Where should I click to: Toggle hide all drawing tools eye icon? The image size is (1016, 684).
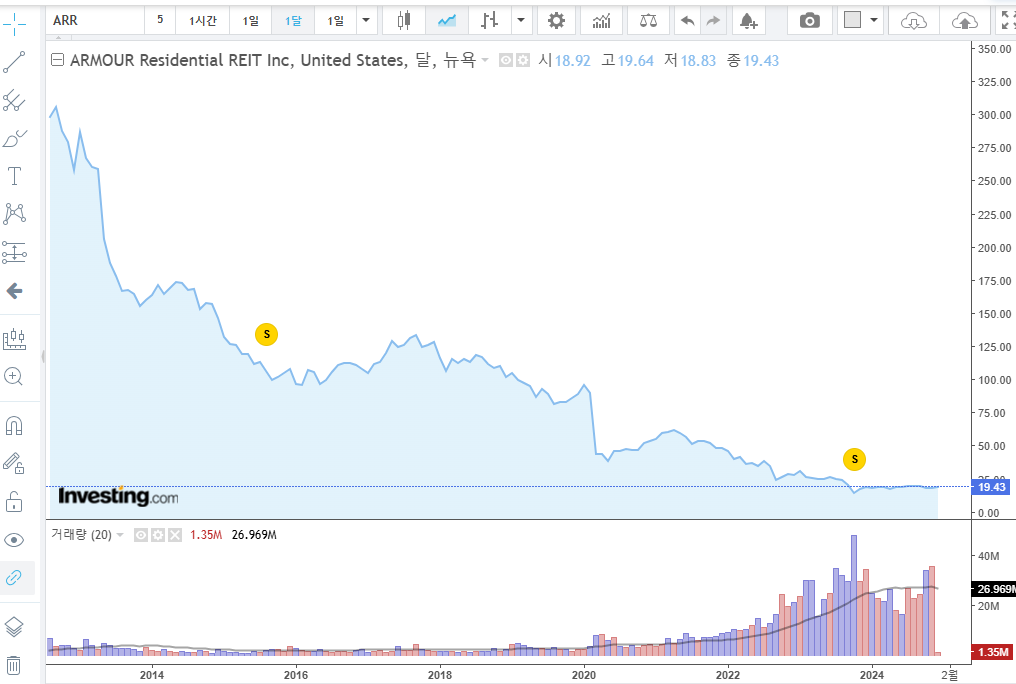pos(14,540)
